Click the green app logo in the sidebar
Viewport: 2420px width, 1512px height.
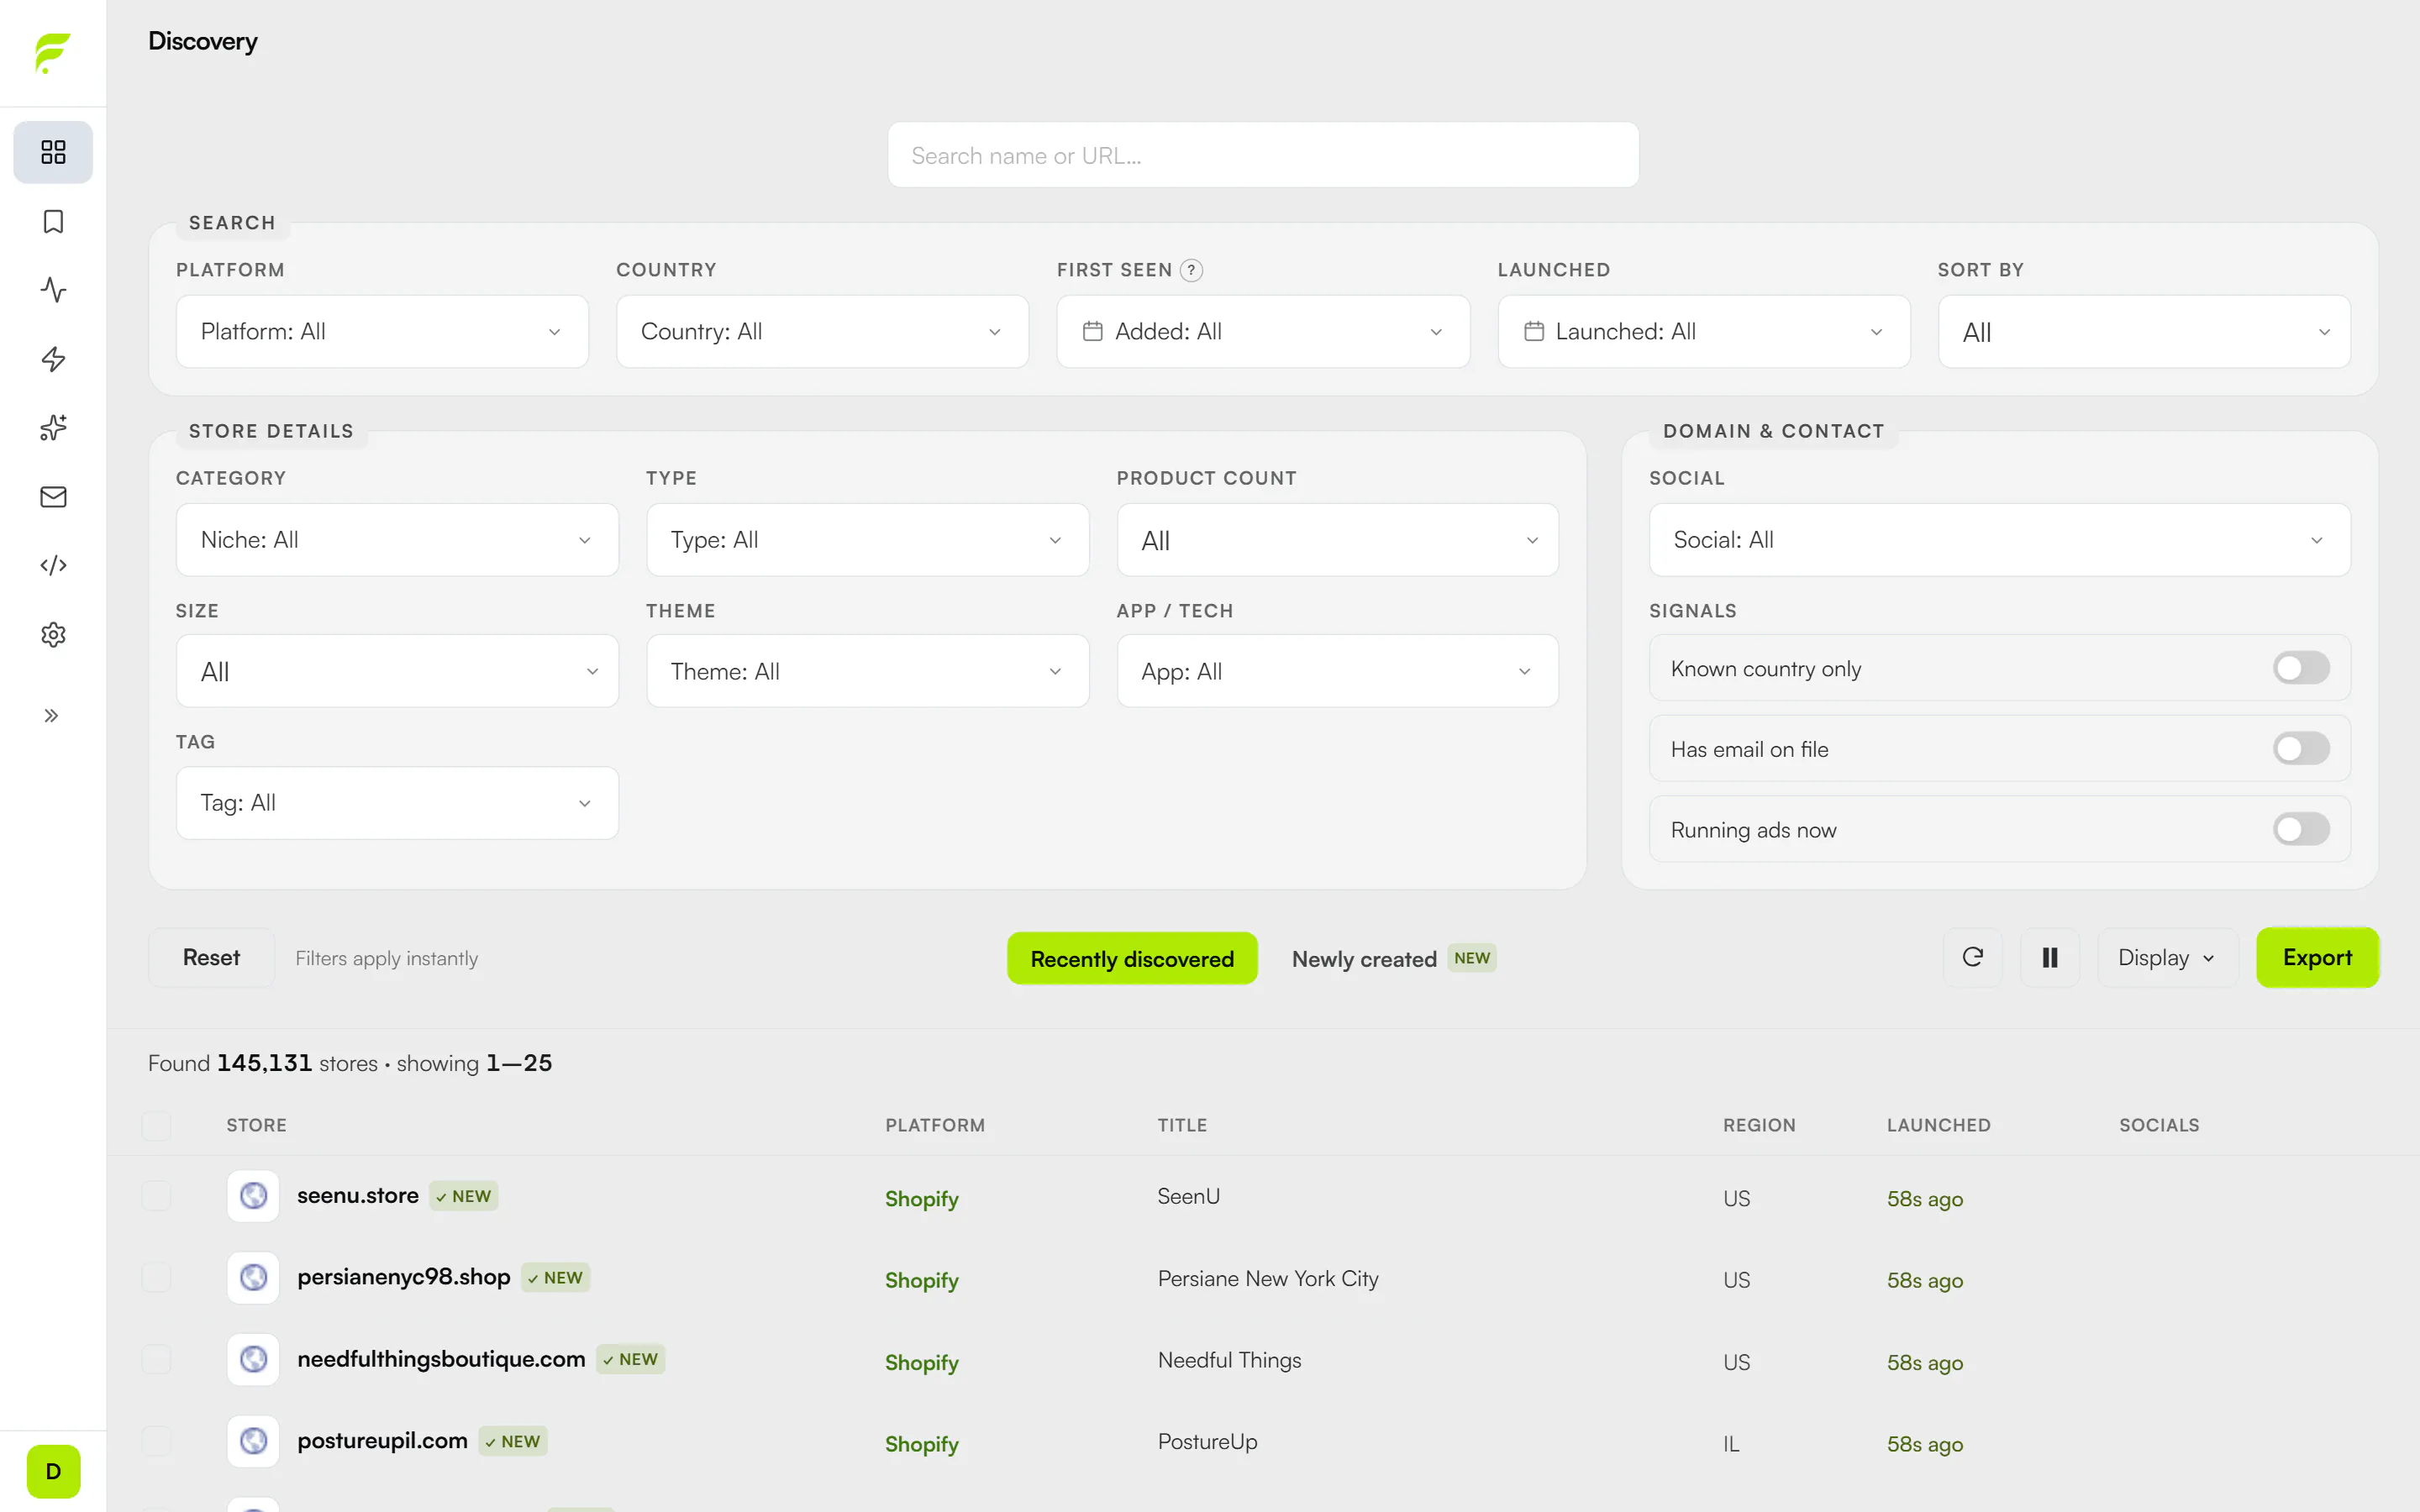pos(53,53)
